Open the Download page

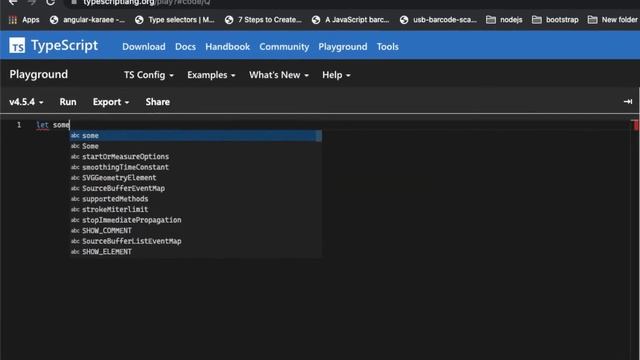click(x=144, y=47)
